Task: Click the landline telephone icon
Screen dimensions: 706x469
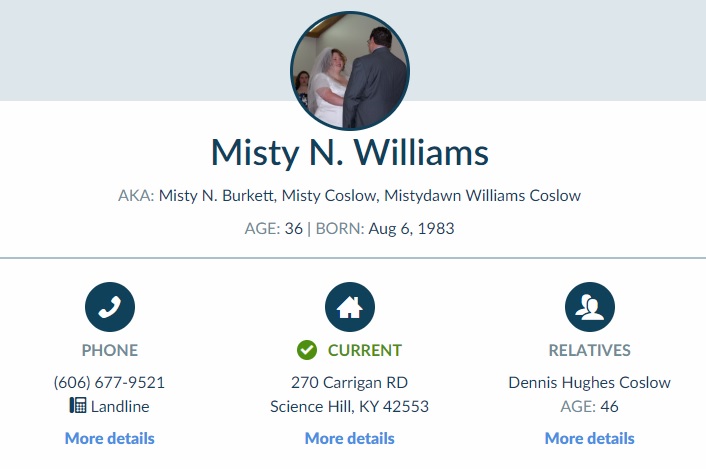Action: (x=78, y=405)
